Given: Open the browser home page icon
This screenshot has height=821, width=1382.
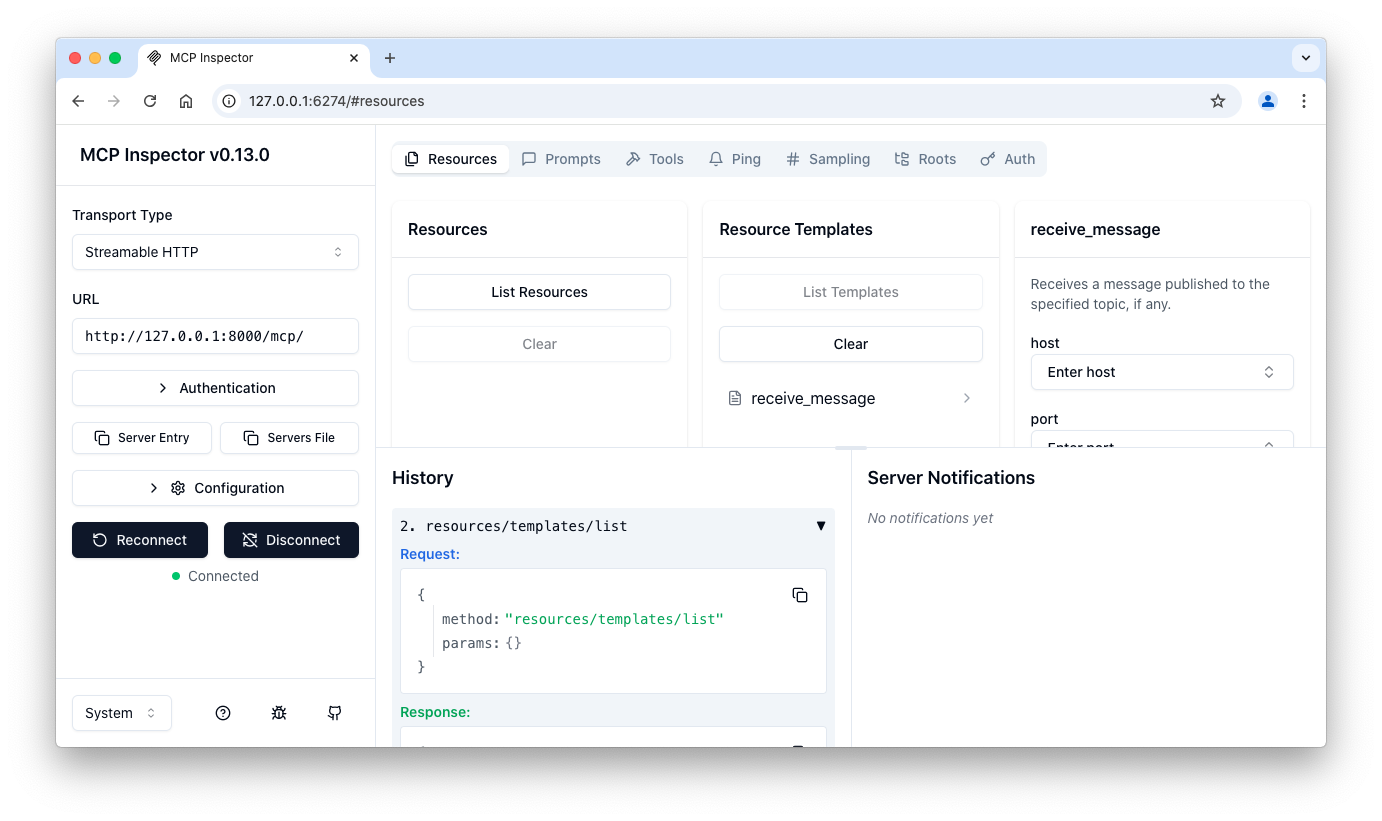Looking at the screenshot, I should [186, 101].
